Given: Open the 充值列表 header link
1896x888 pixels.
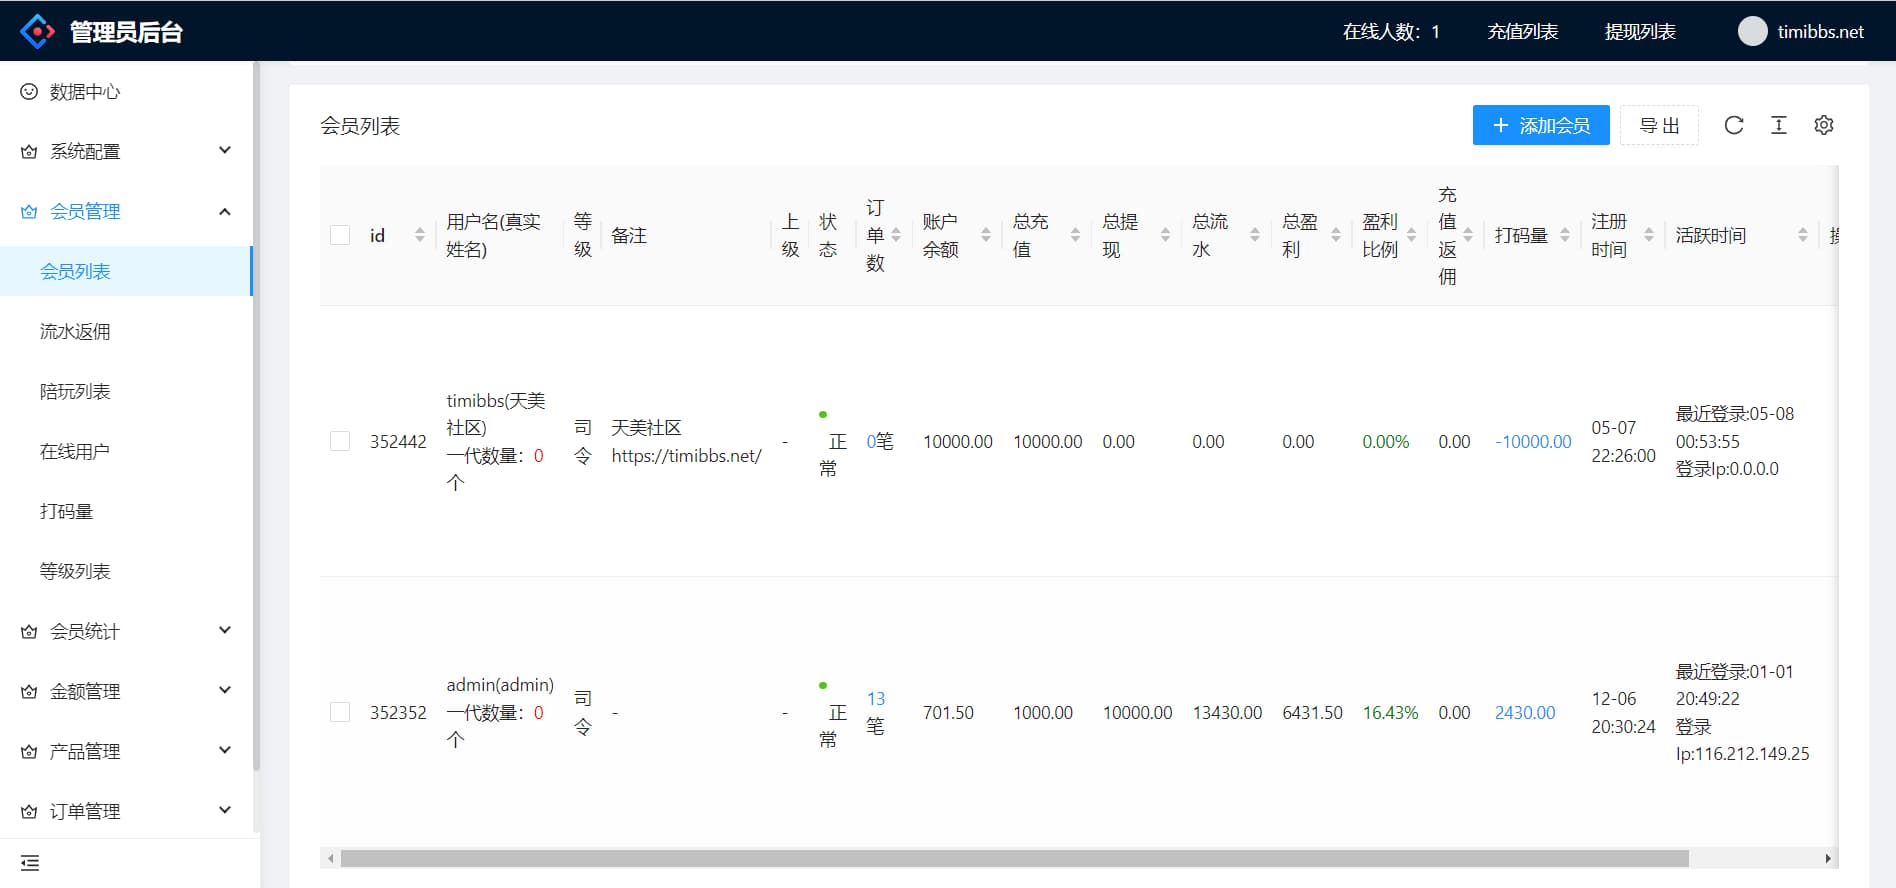Looking at the screenshot, I should pos(1523,31).
